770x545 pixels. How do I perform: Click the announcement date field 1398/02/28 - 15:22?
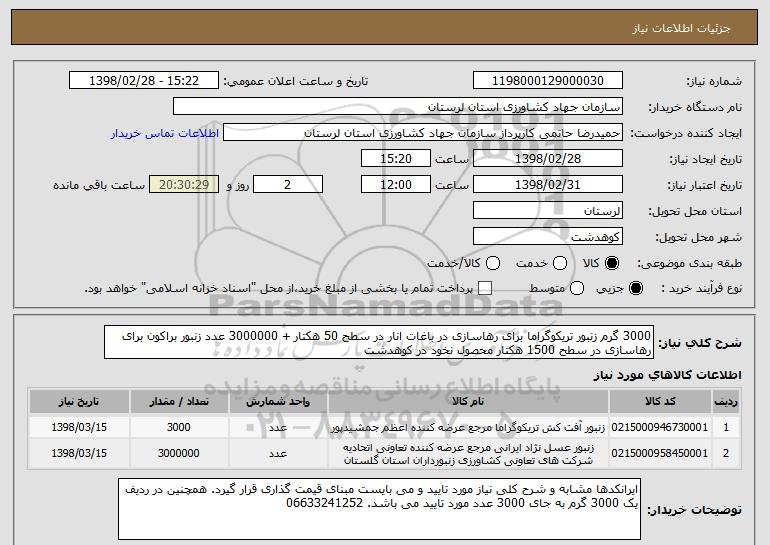point(144,81)
